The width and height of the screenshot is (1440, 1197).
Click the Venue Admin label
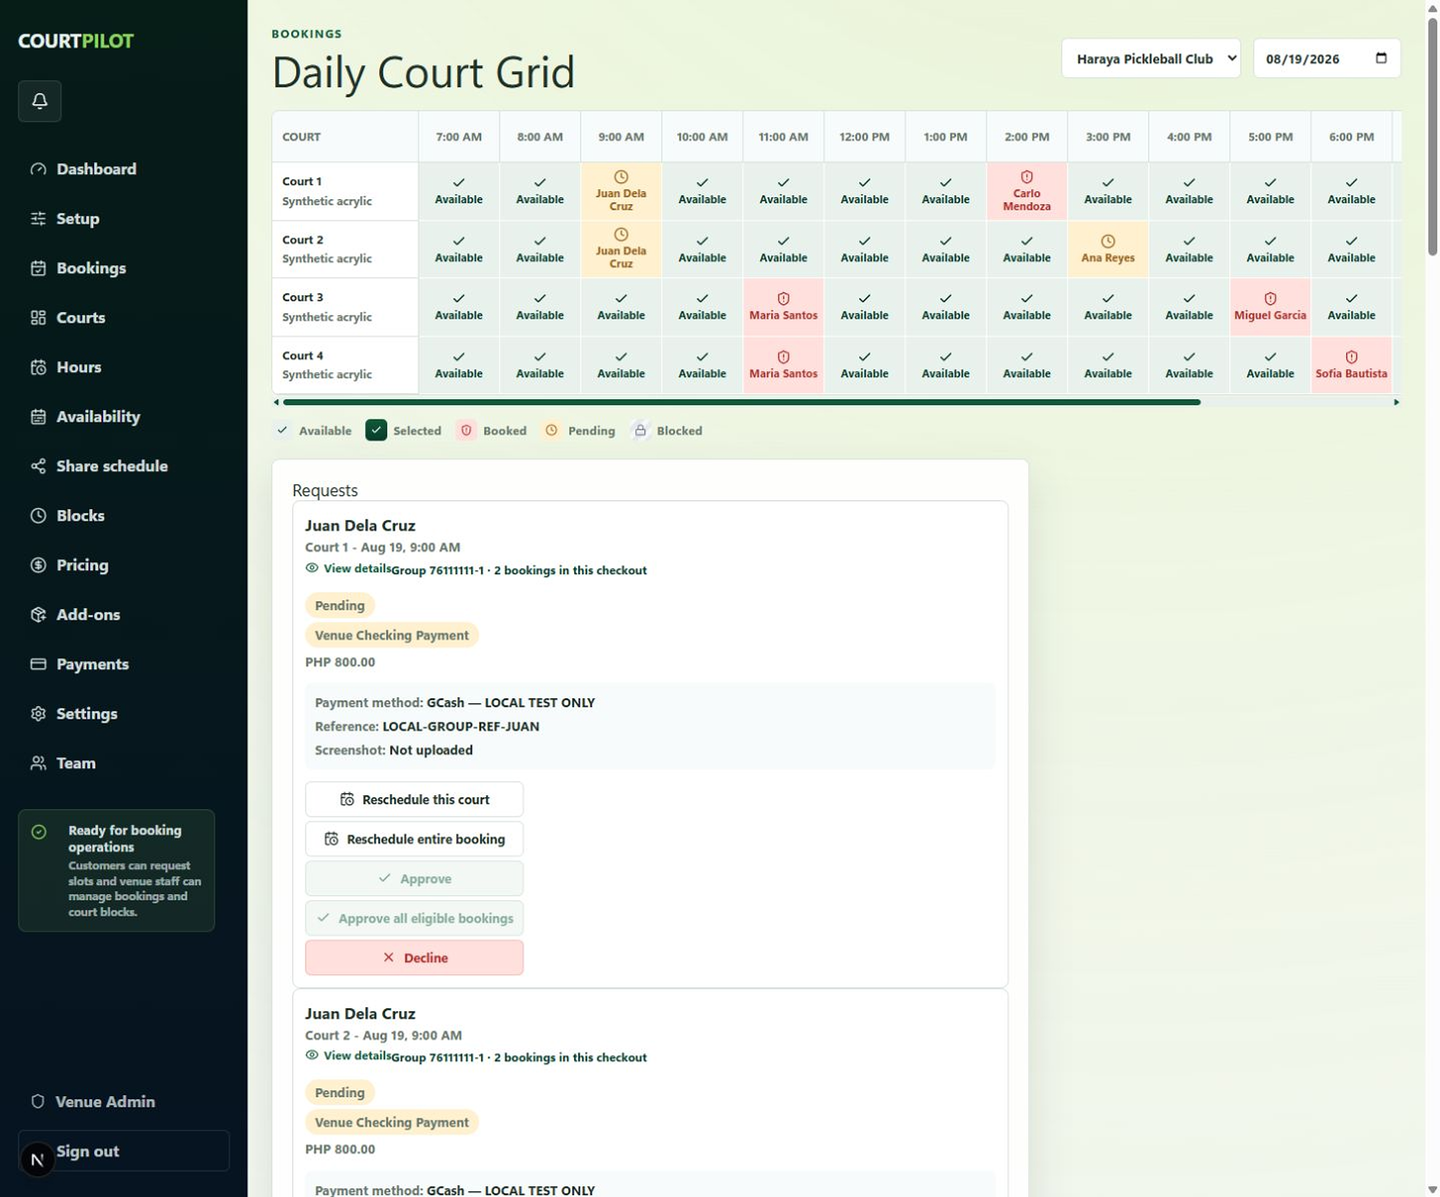click(105, 1101)
